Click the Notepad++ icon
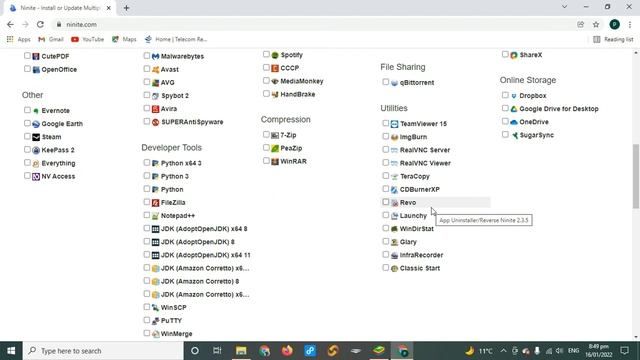The height and width of the screenshot is (360, 640). click(155, 216)
